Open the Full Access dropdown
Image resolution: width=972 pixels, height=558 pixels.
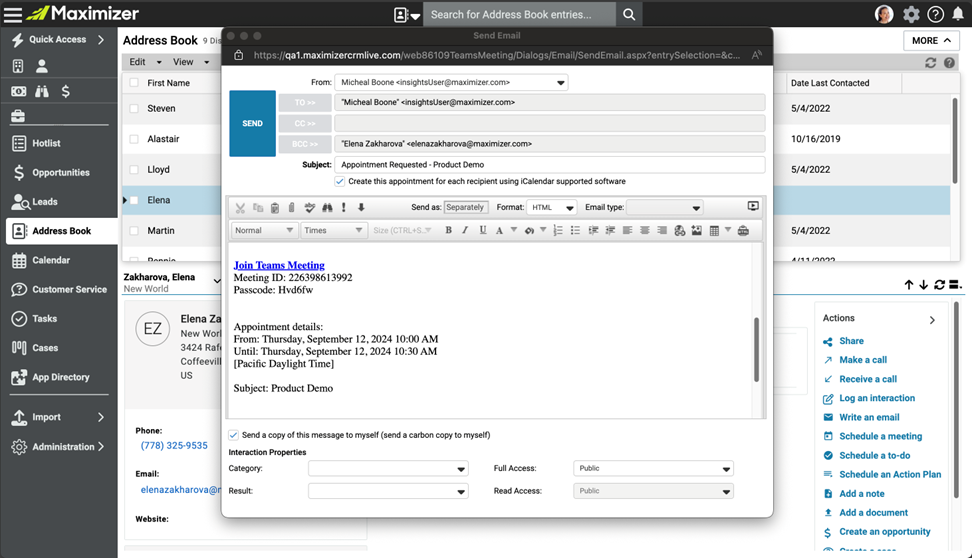[653, 469]
